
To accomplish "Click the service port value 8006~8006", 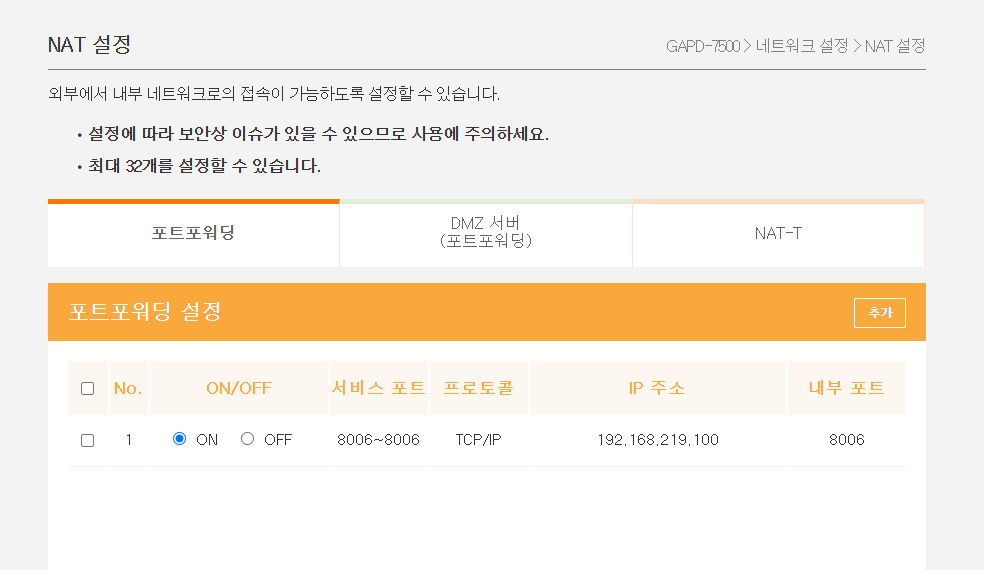I will (x=378, y=439).
